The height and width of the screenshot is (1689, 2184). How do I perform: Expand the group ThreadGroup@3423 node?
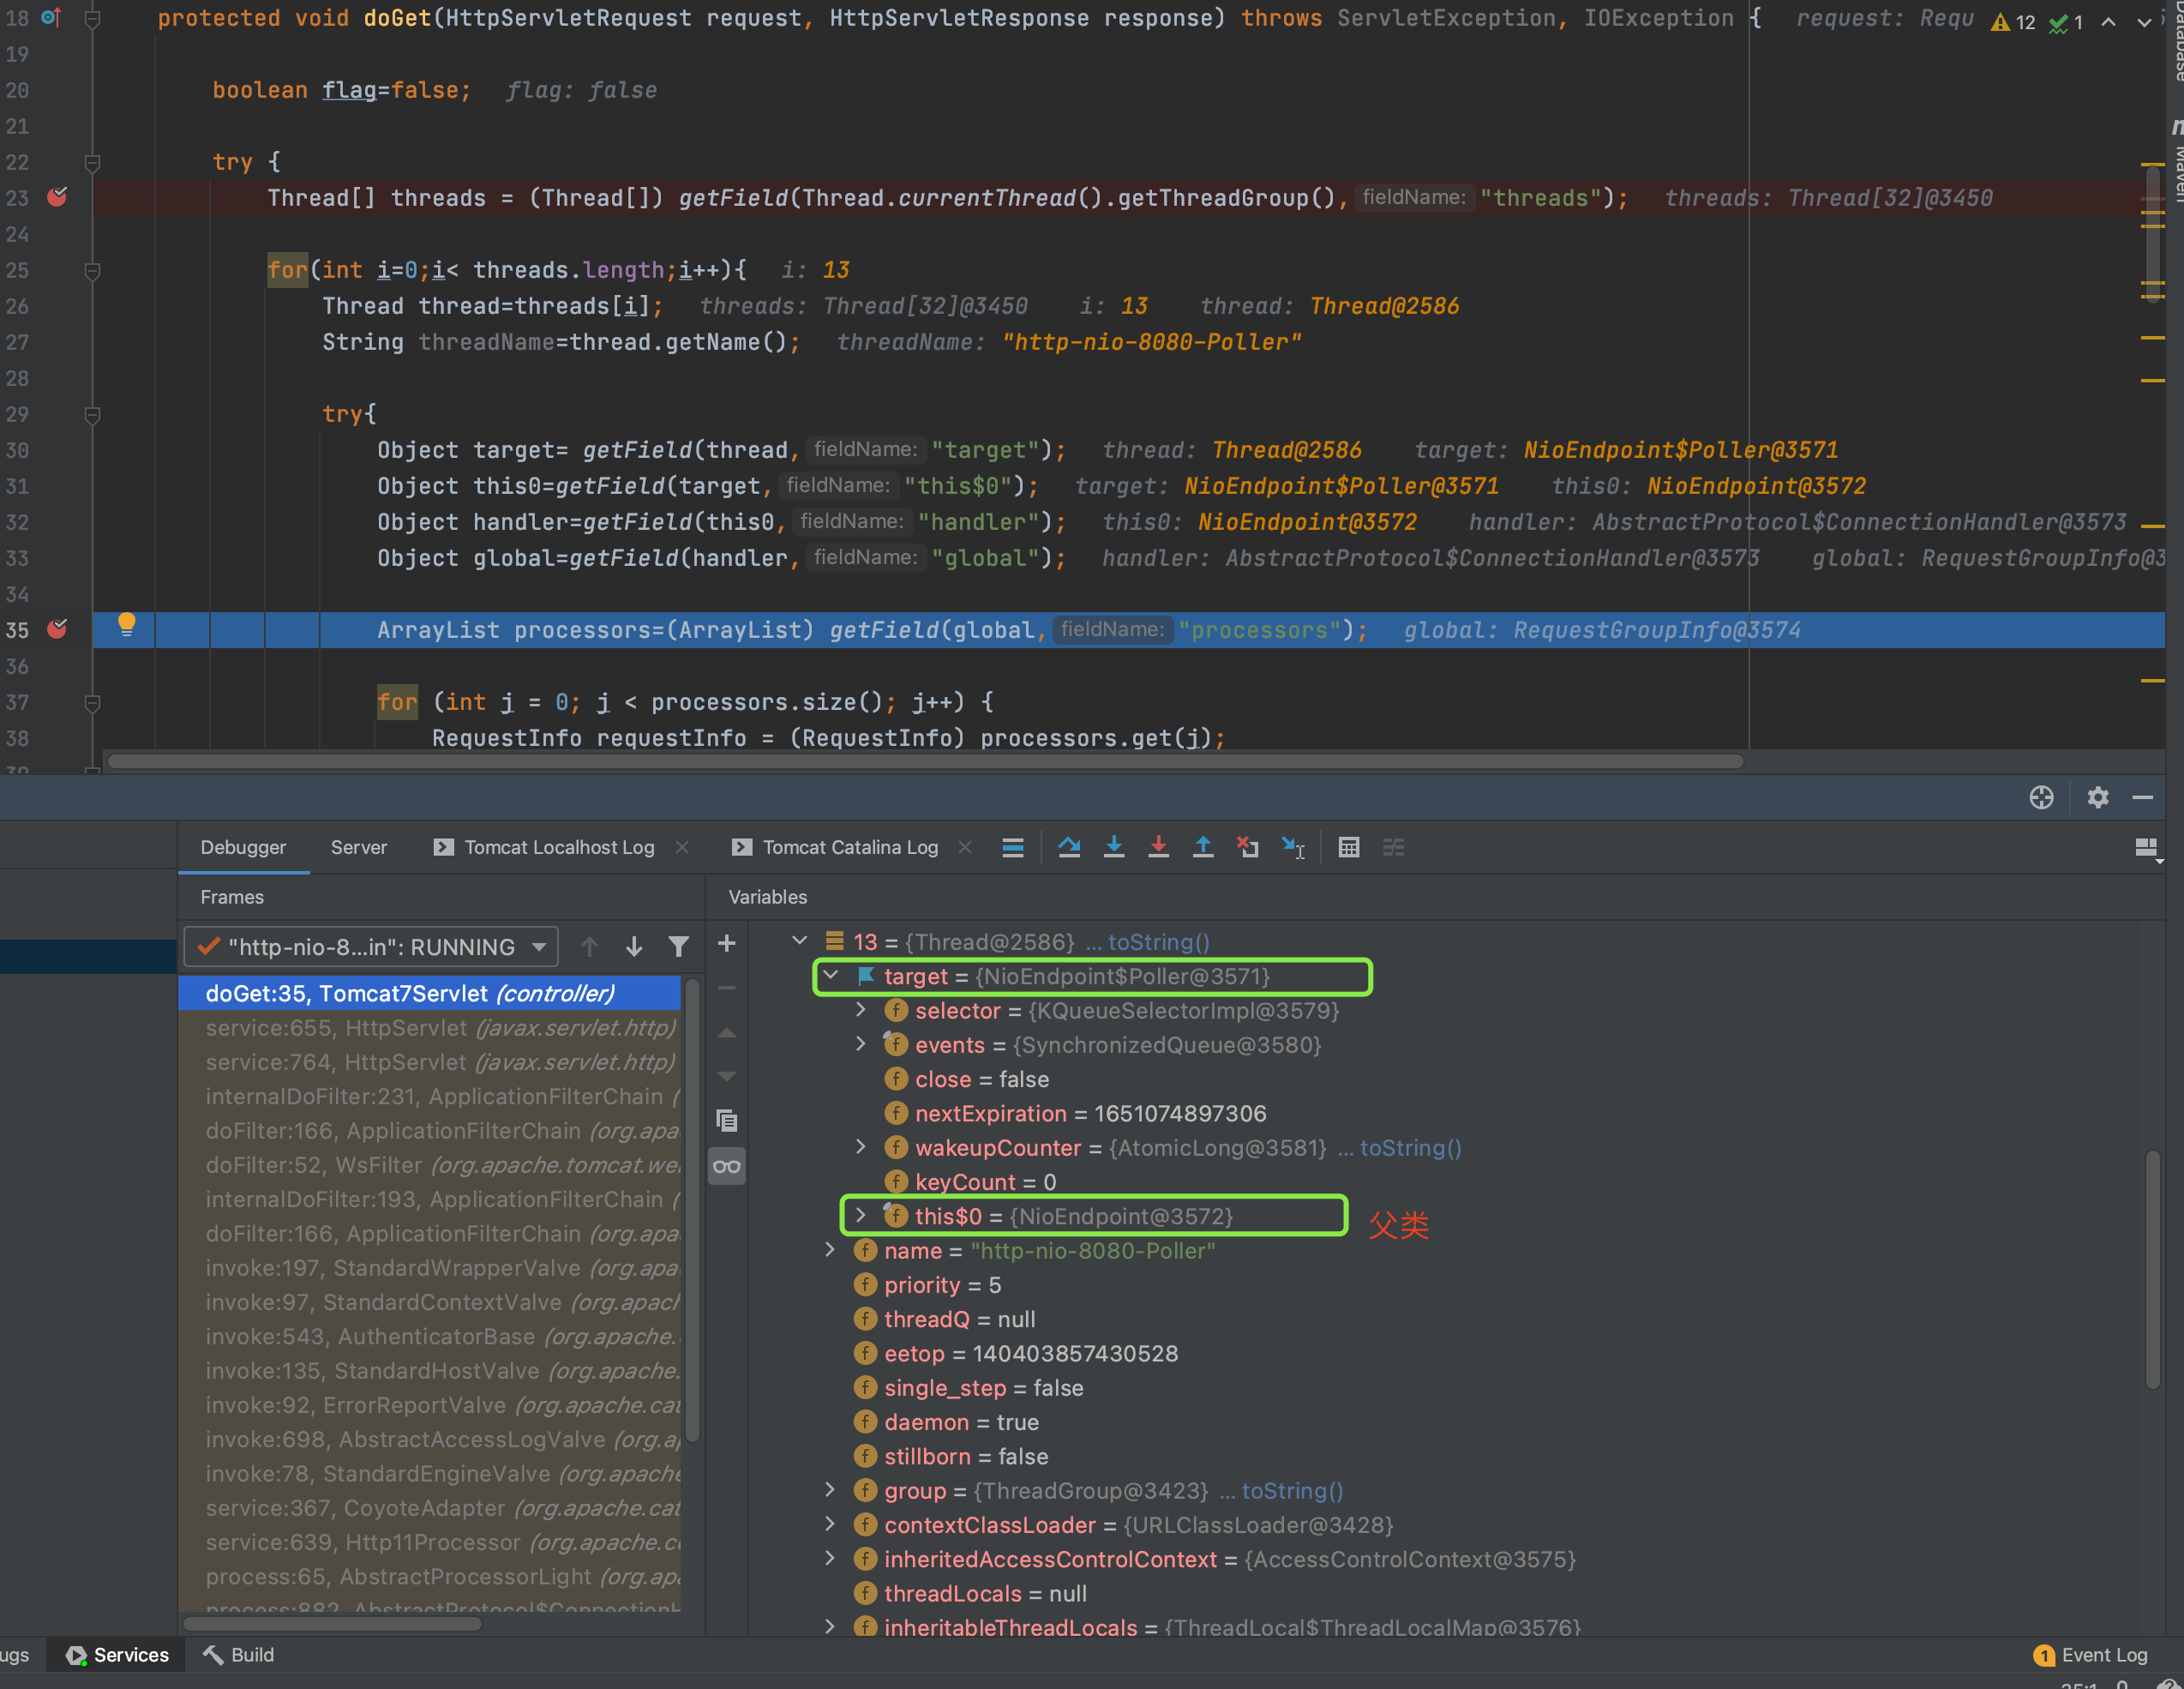coord(830,1490)
